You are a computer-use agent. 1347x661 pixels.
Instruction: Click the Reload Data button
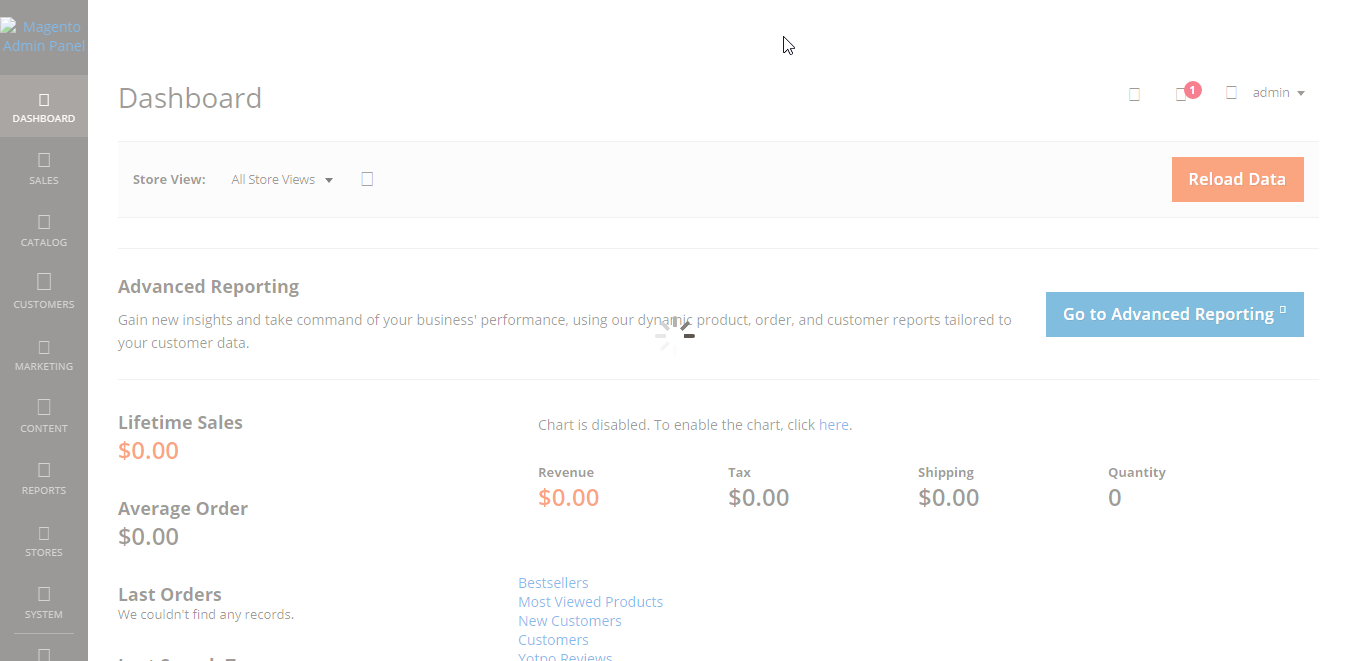(1237, 179)
